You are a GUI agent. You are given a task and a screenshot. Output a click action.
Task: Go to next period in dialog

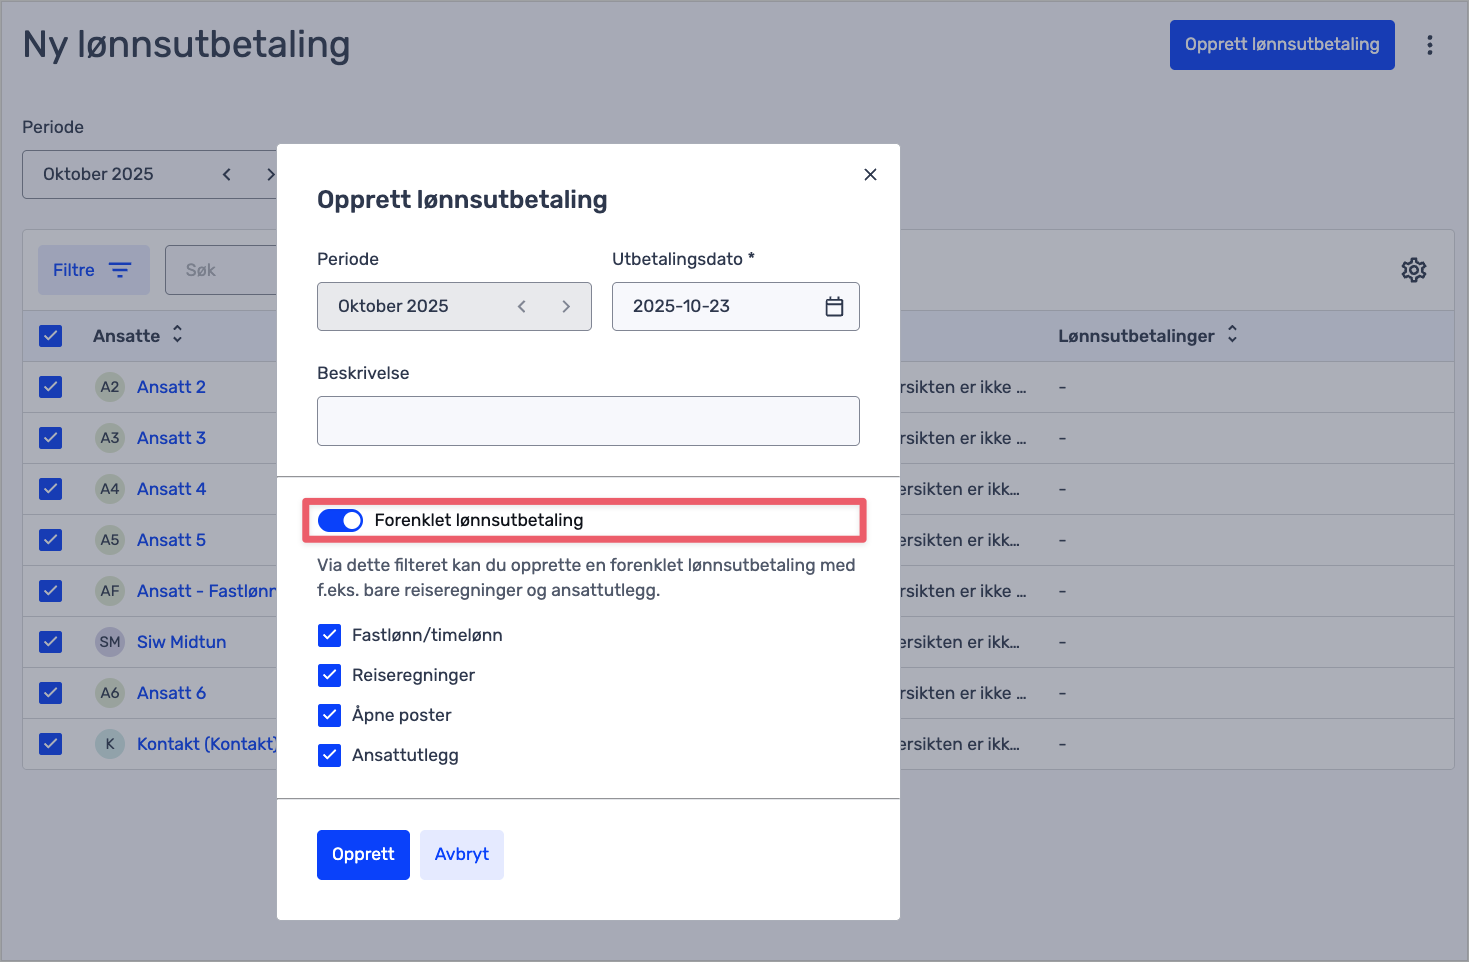pyautogui.click(x=566, y=307)
